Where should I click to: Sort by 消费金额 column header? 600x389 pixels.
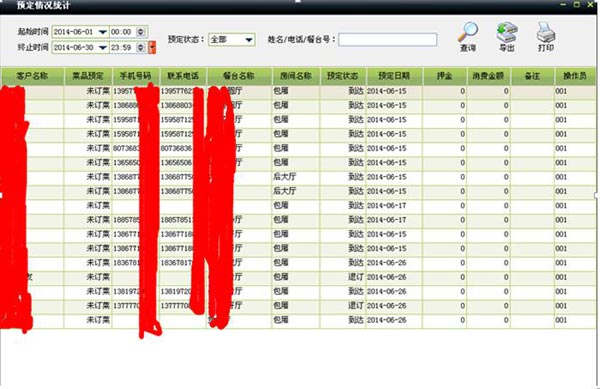488,76
